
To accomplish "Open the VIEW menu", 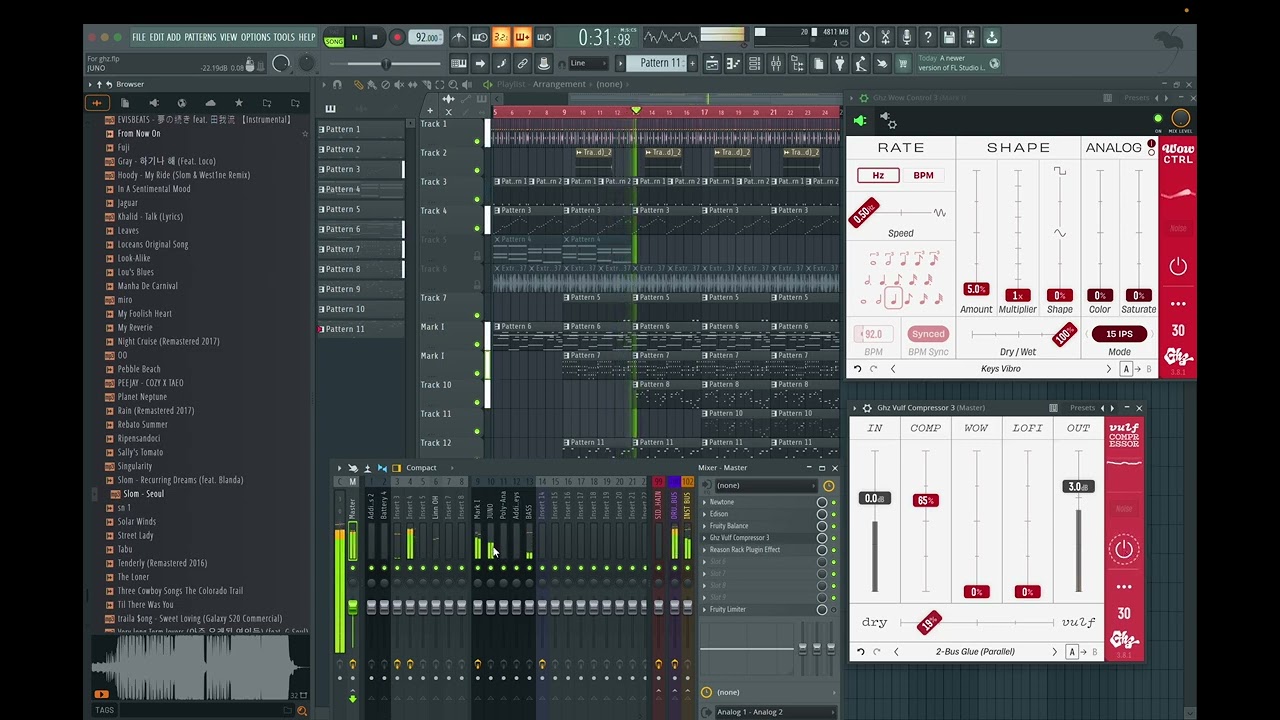I will tap(229, 38).
